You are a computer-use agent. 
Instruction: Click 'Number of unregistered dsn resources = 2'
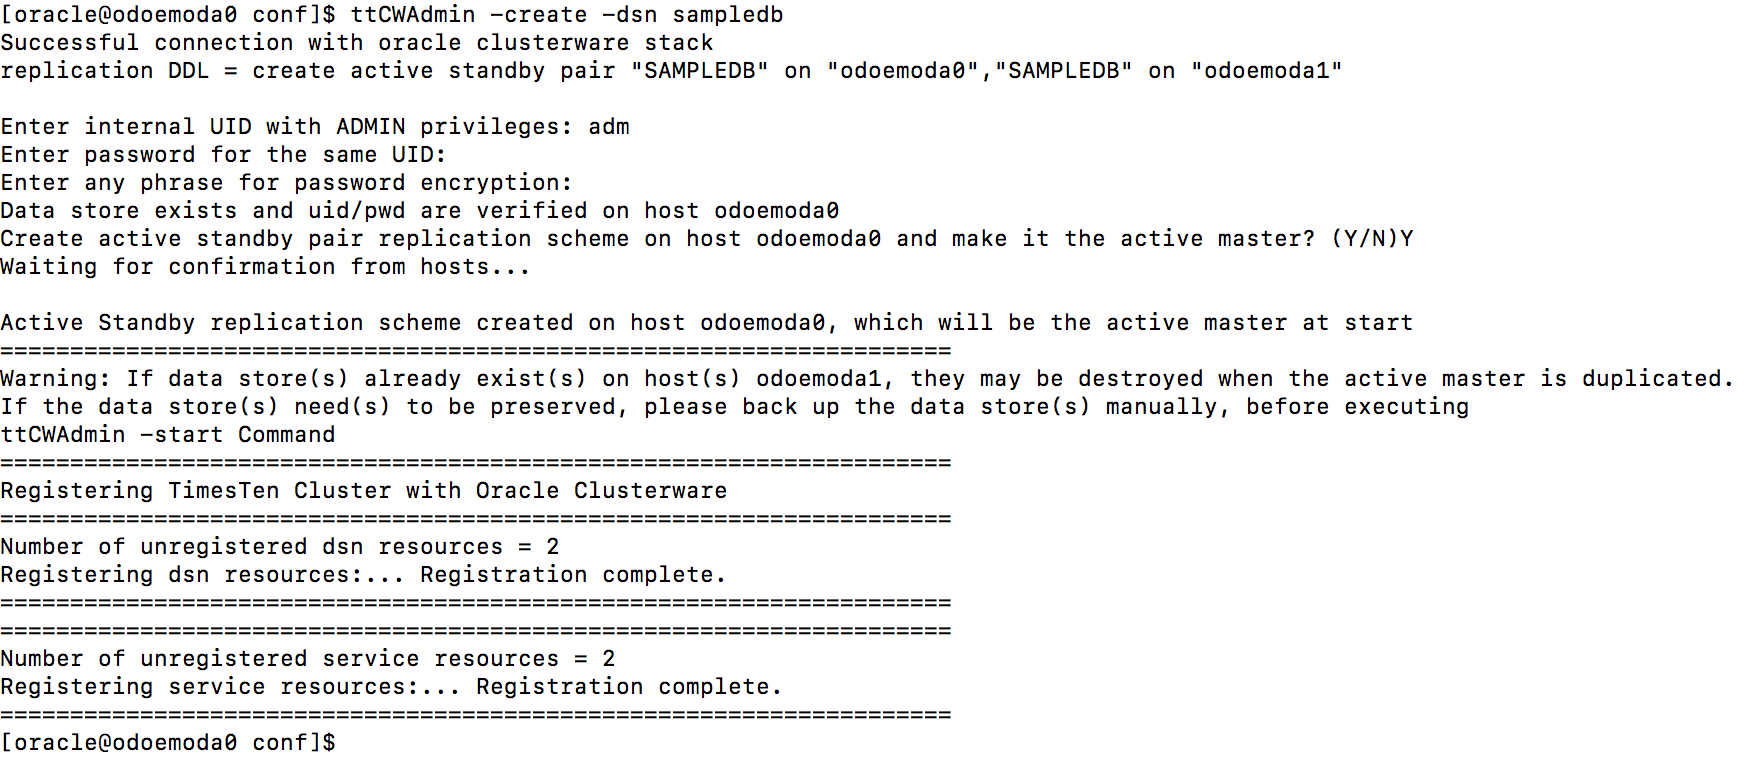pos(280,547)
